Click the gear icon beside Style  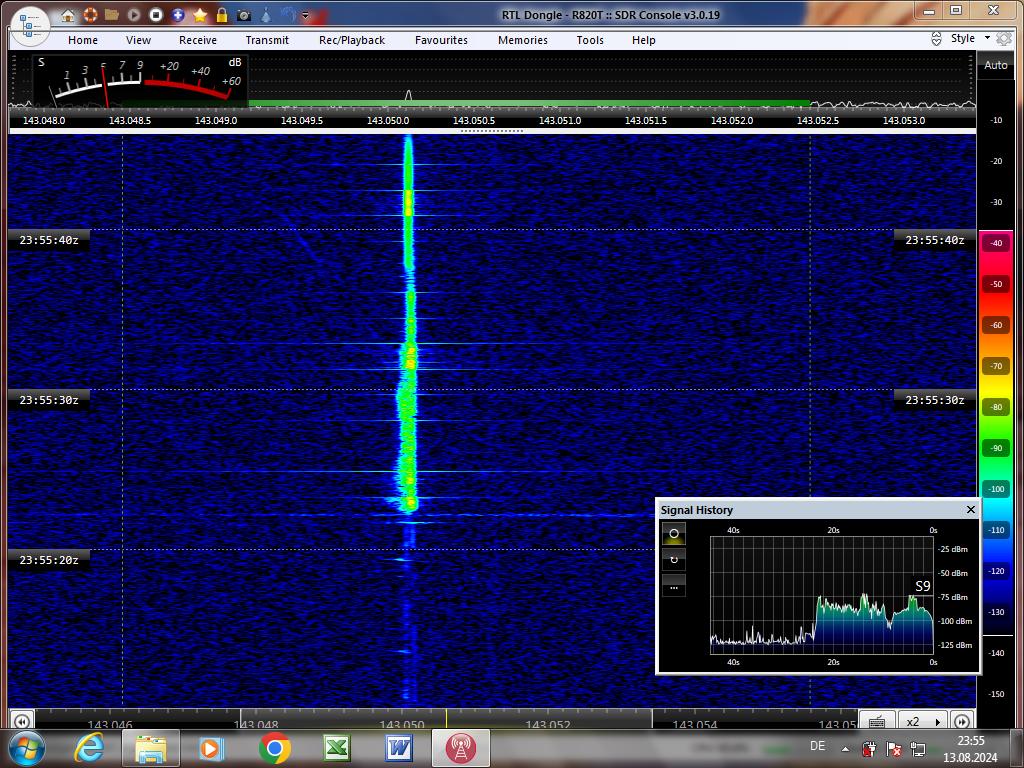[1004, 39]
